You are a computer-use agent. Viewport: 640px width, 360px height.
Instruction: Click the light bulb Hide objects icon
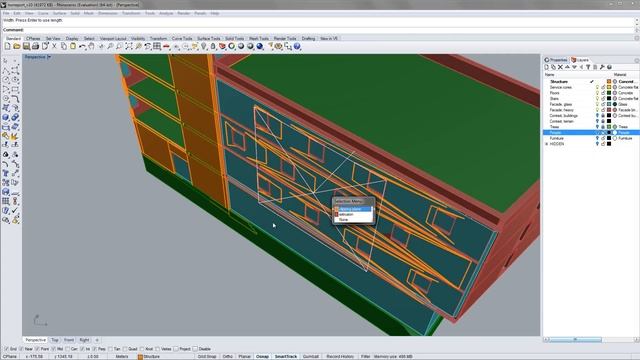pos(204,47)
